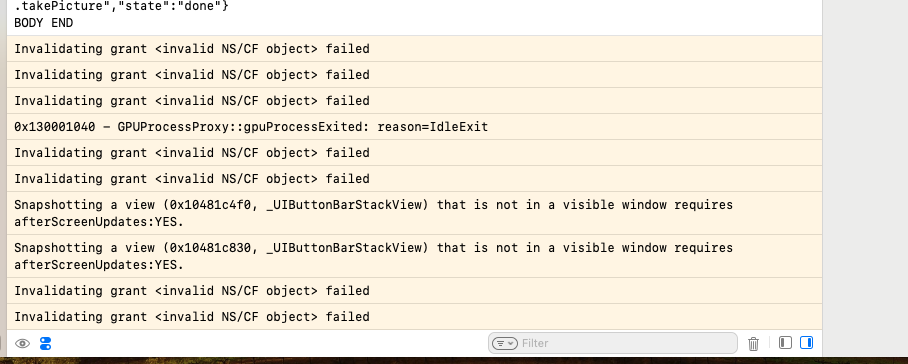The height and width of the screenshot is (364, 908).
Task: Select Invalidating grant line directly below BODY END
Action: pos(415,49)
